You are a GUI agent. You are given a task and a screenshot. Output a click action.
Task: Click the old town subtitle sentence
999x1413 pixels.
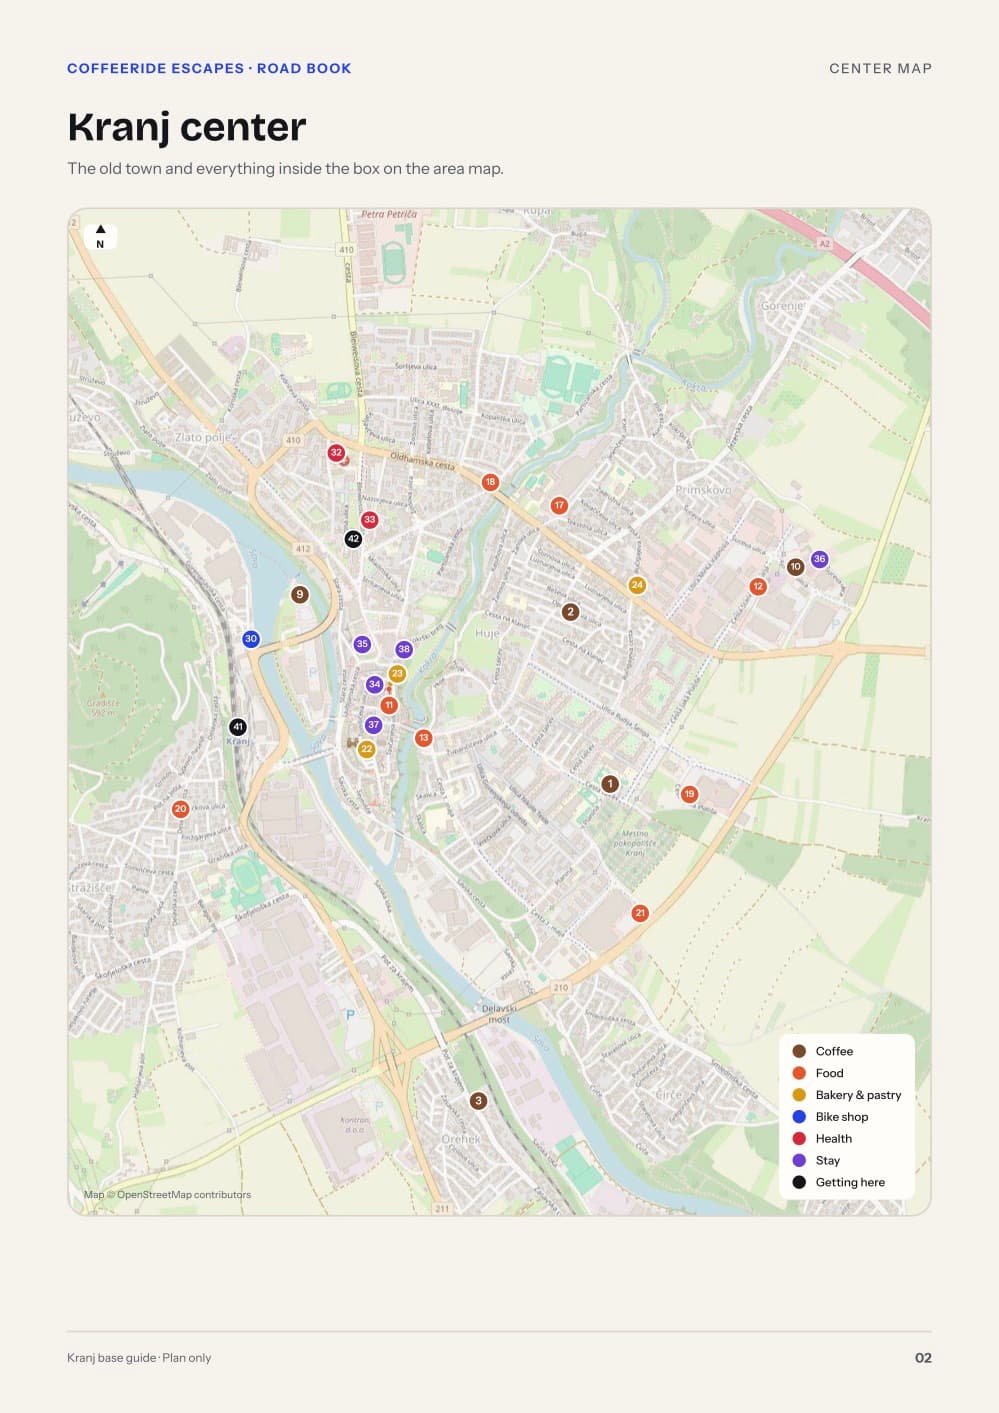[285, 168]
